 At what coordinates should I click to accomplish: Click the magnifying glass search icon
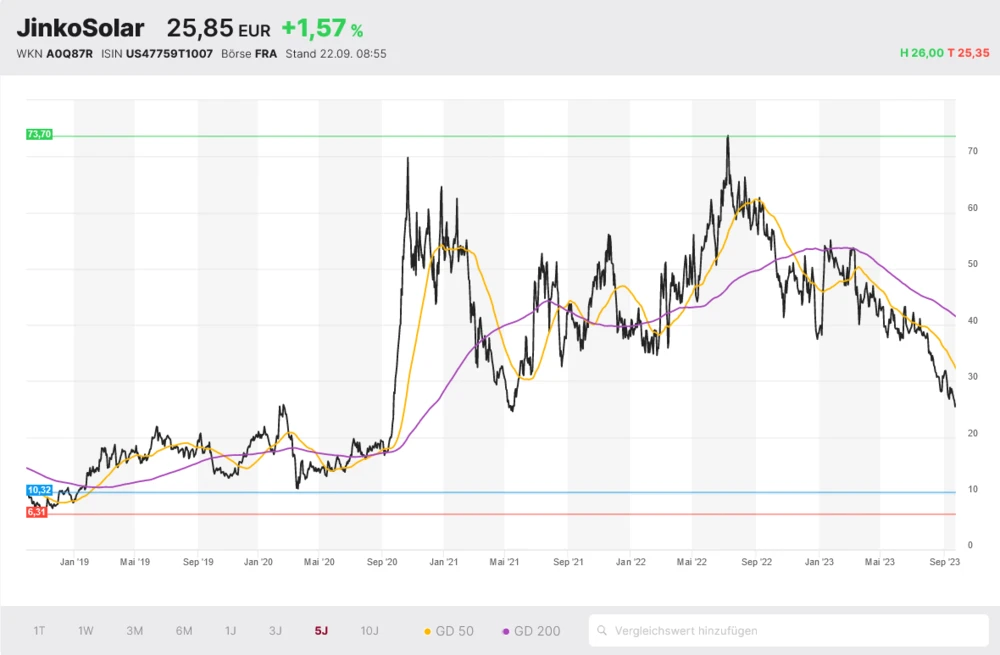point(602,631)
